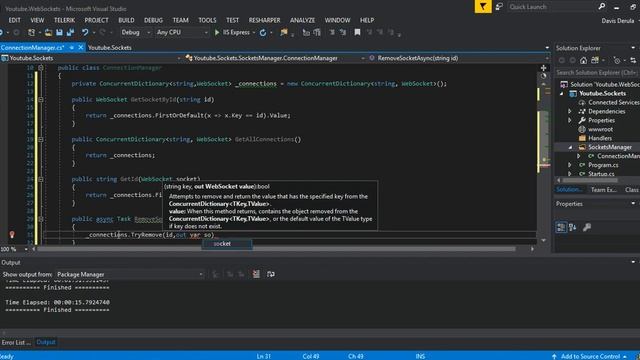Collapse GetAllConnections method outline at line 19

40,140
